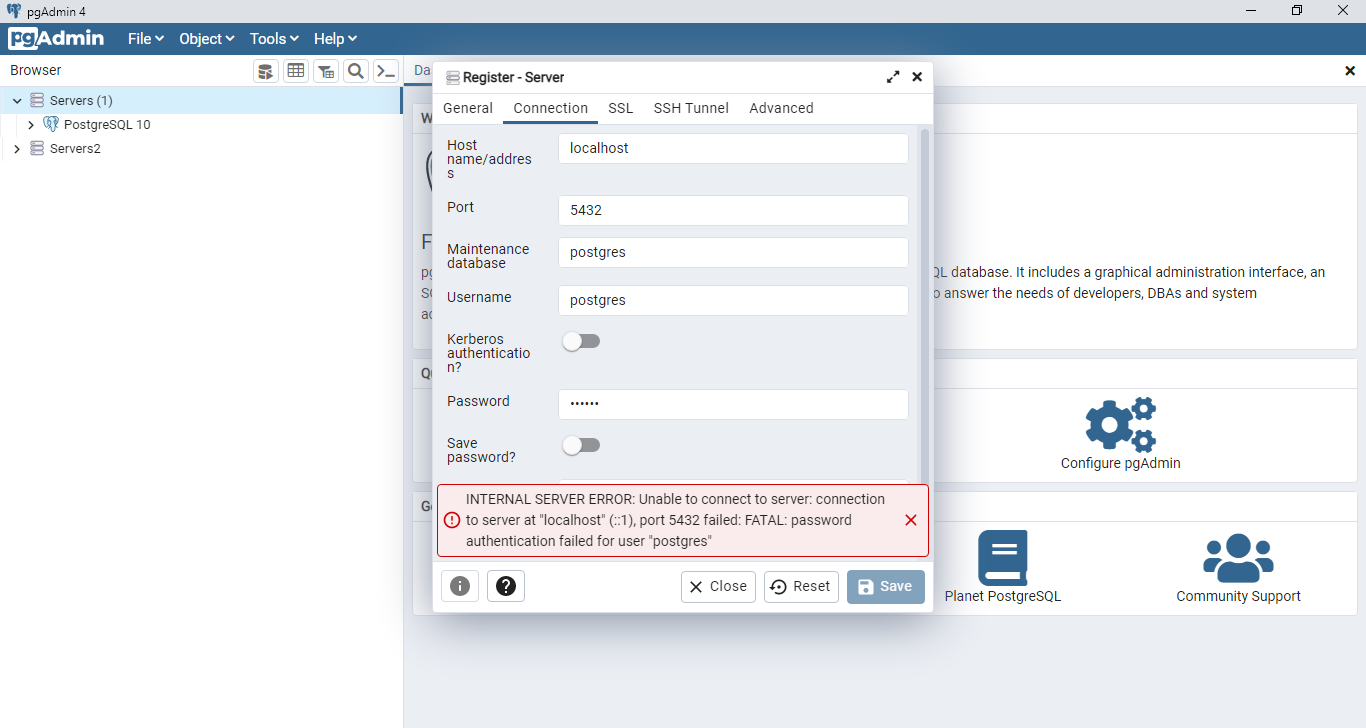Click the Close button in dialog
The width and height of the screenshot is (1366, 728).
(718, 587)
